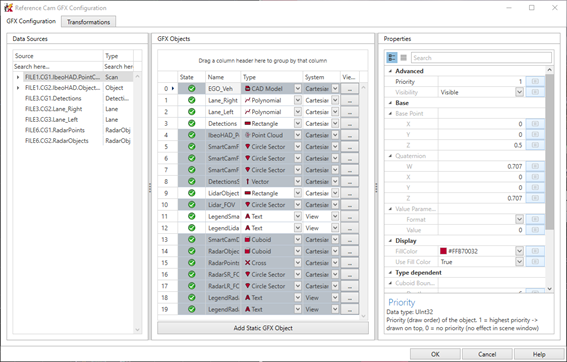This screenshot has height=362, width=567.
Task: Click the Visibility property binding icon
Action: tap(535, 92)
